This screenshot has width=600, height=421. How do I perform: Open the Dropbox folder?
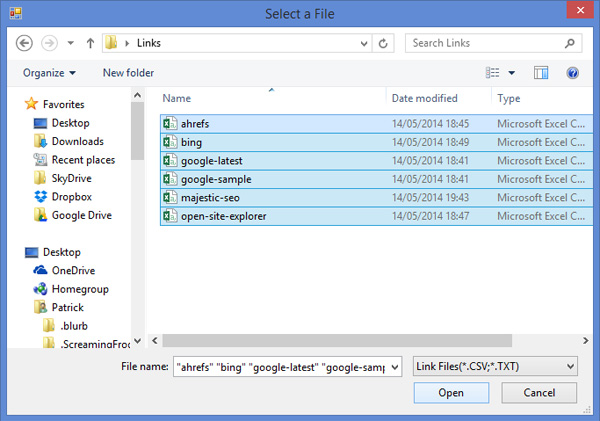coord(63,197)
